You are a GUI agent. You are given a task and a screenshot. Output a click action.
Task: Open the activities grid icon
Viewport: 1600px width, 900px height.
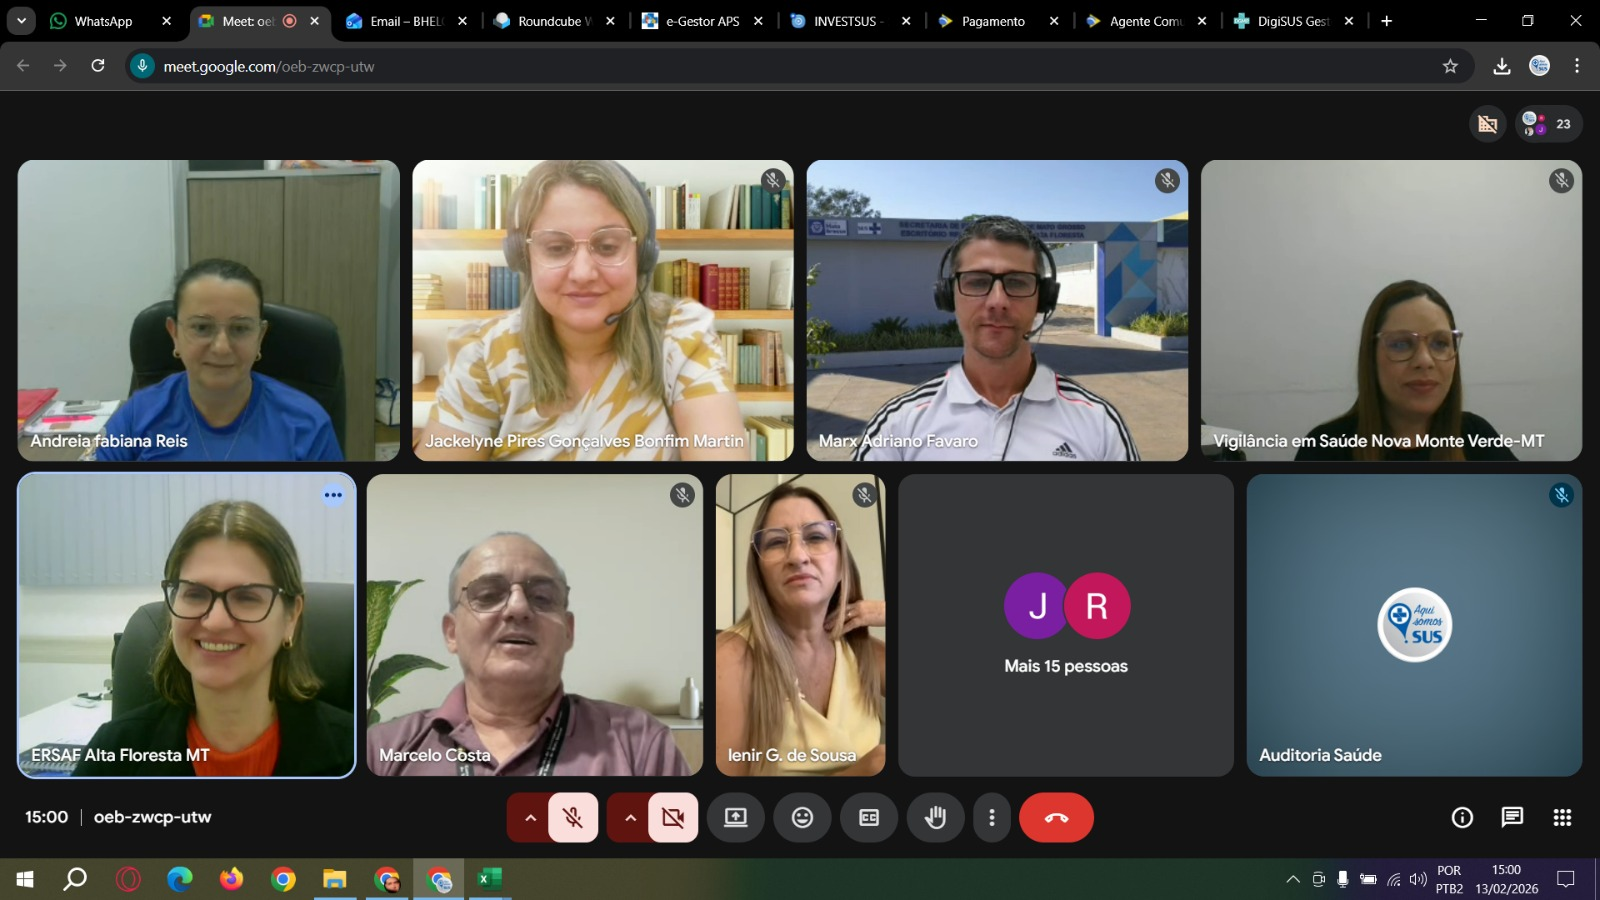click(x=1562, y=818)
